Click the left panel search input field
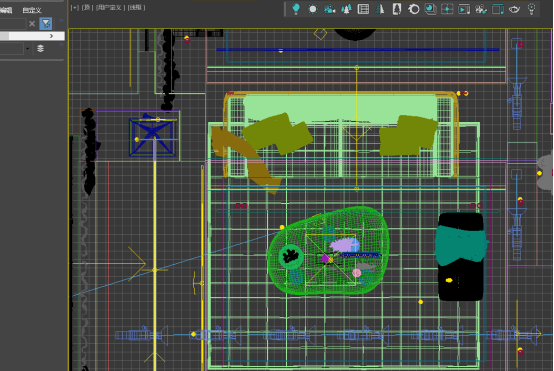554x371 pixels. click(13, 24)
